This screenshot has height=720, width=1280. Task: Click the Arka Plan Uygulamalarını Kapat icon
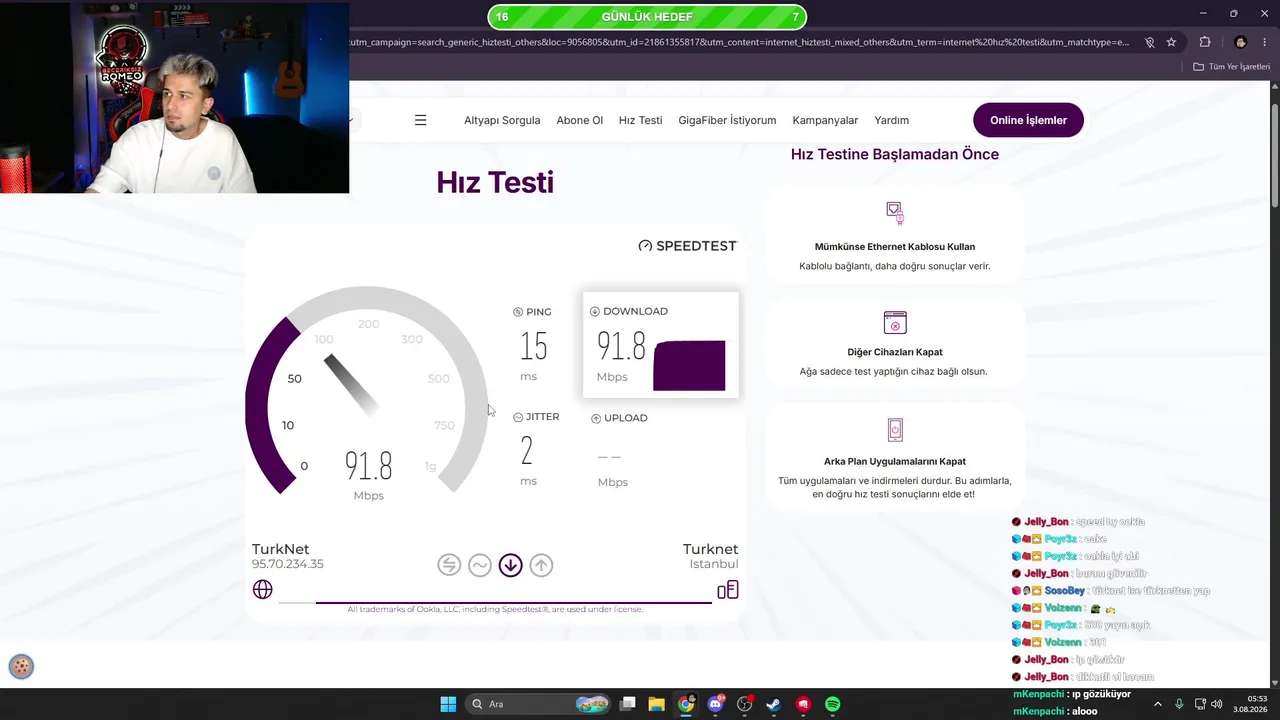click(895, 430)
